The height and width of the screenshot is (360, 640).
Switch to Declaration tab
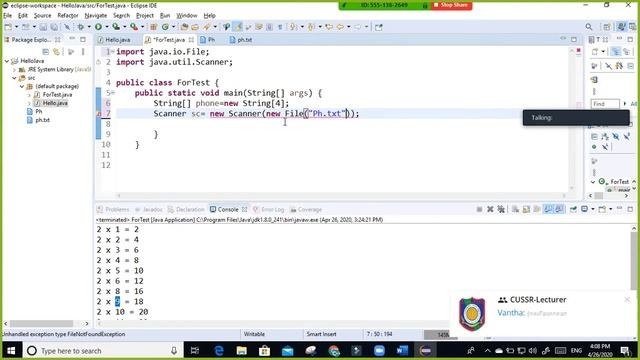point(186,209)
